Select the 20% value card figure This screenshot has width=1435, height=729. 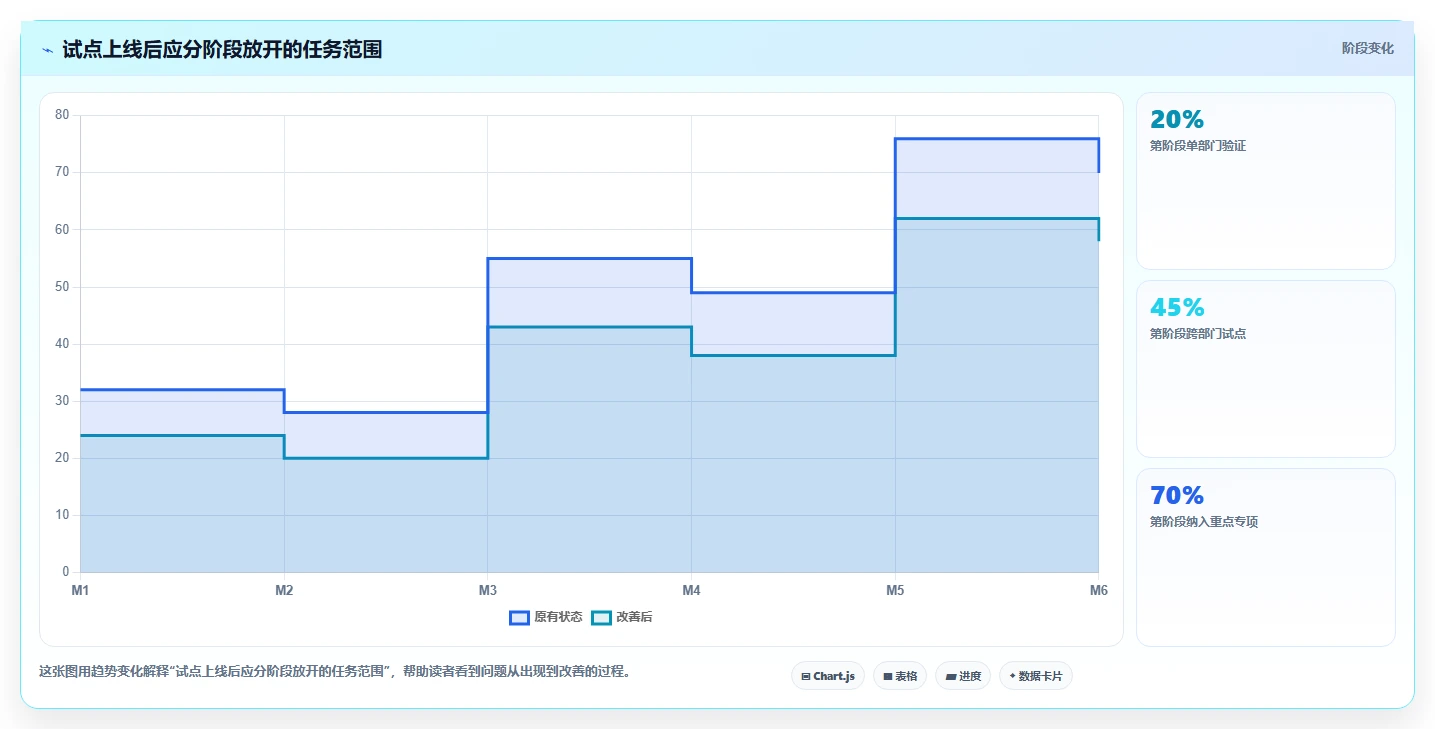pyautogui.click(x=1177, y=119)
